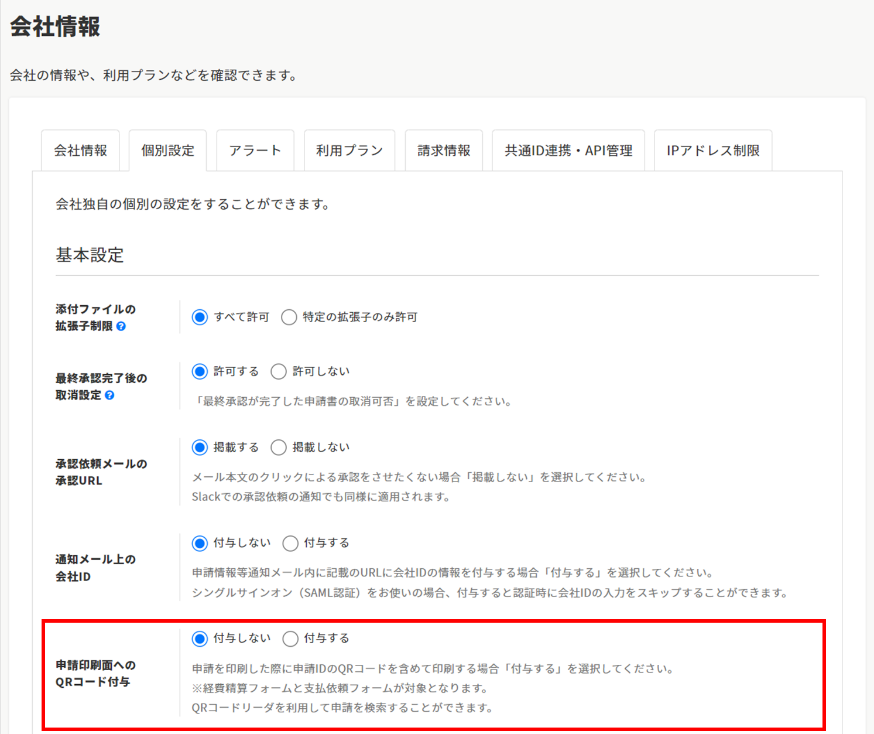Open the 会社情報 tab

pyautogui.click(x=80, y=151)
